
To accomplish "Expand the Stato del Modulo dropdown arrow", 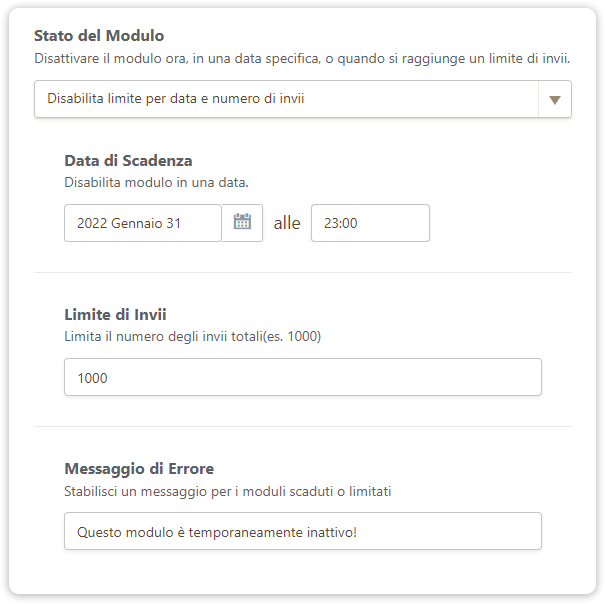I will [x=555, y=99].
